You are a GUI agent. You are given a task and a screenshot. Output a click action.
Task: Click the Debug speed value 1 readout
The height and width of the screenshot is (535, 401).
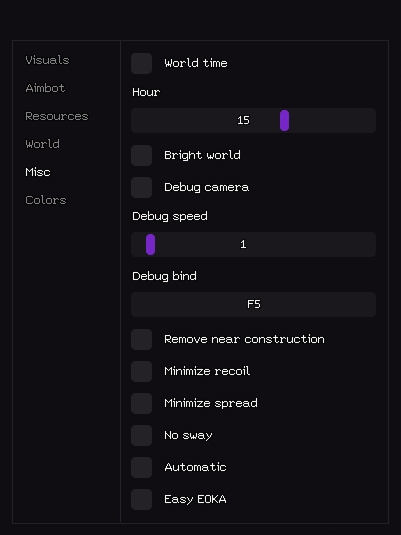pyautogui.click(x=243, y=244)
